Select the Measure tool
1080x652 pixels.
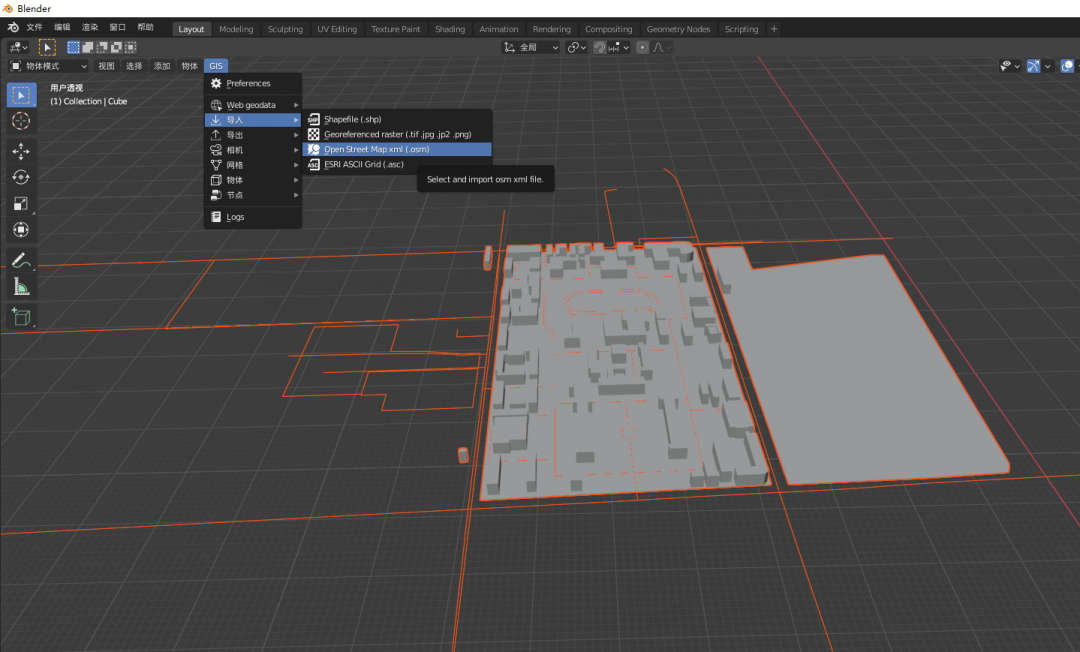pos(21,287)
